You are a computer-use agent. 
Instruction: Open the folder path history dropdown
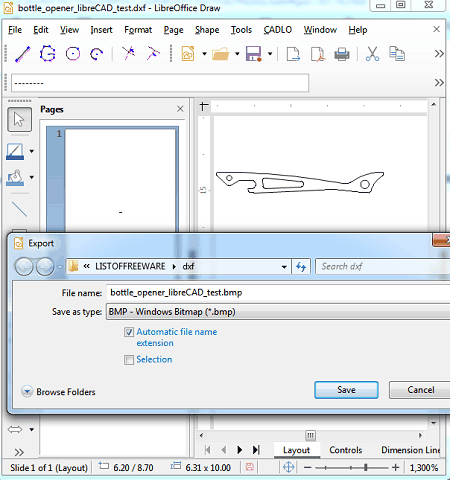coord(284,267)
